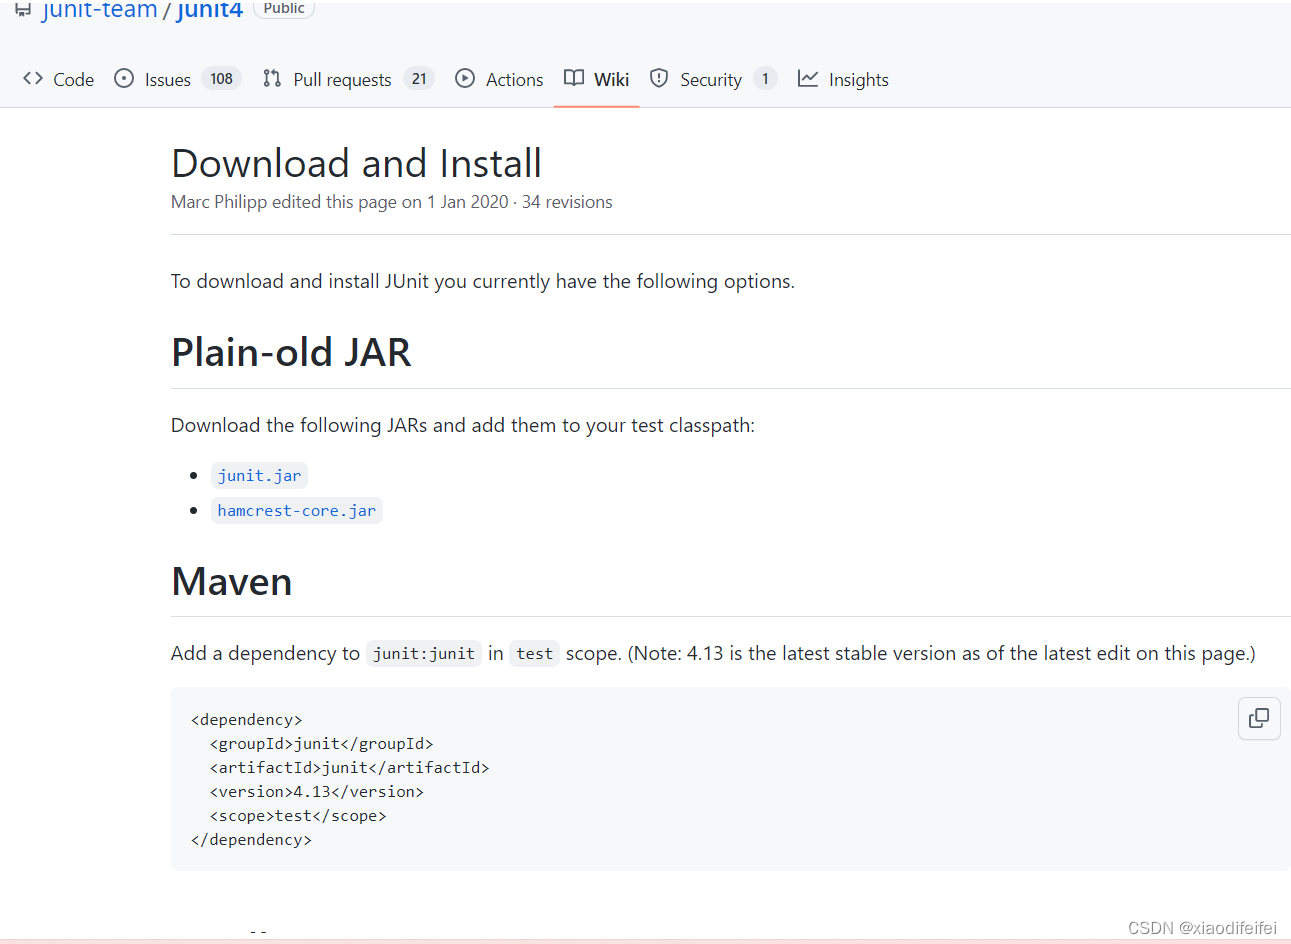Click the Public visibility label
This screenshot has height=944, width=1291.
click(284, 8)
